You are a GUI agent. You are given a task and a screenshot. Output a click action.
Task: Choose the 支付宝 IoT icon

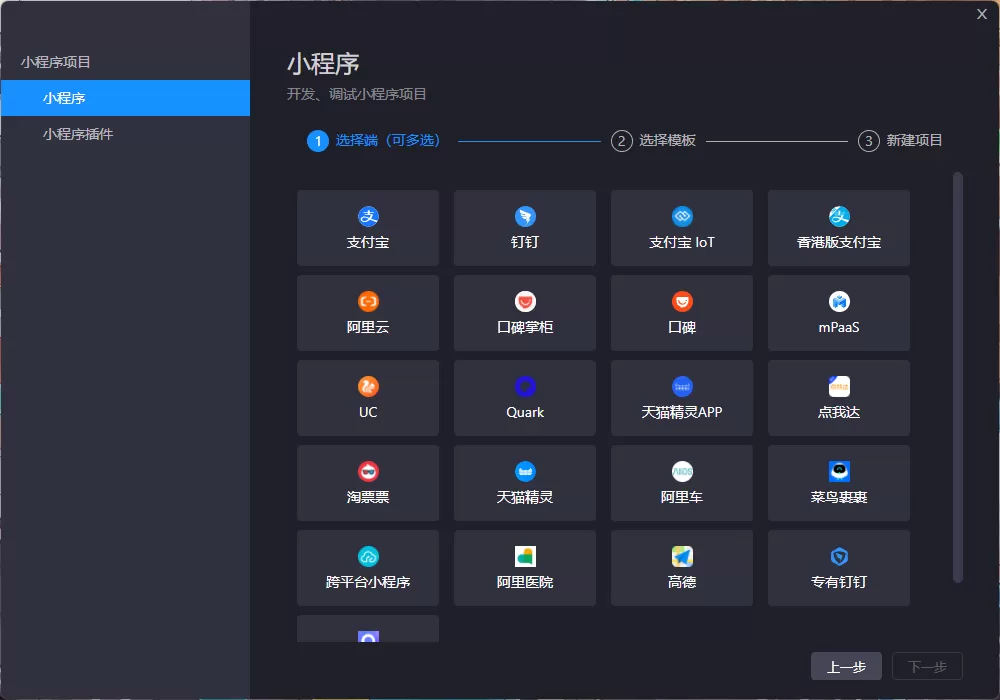pos(681,227)
